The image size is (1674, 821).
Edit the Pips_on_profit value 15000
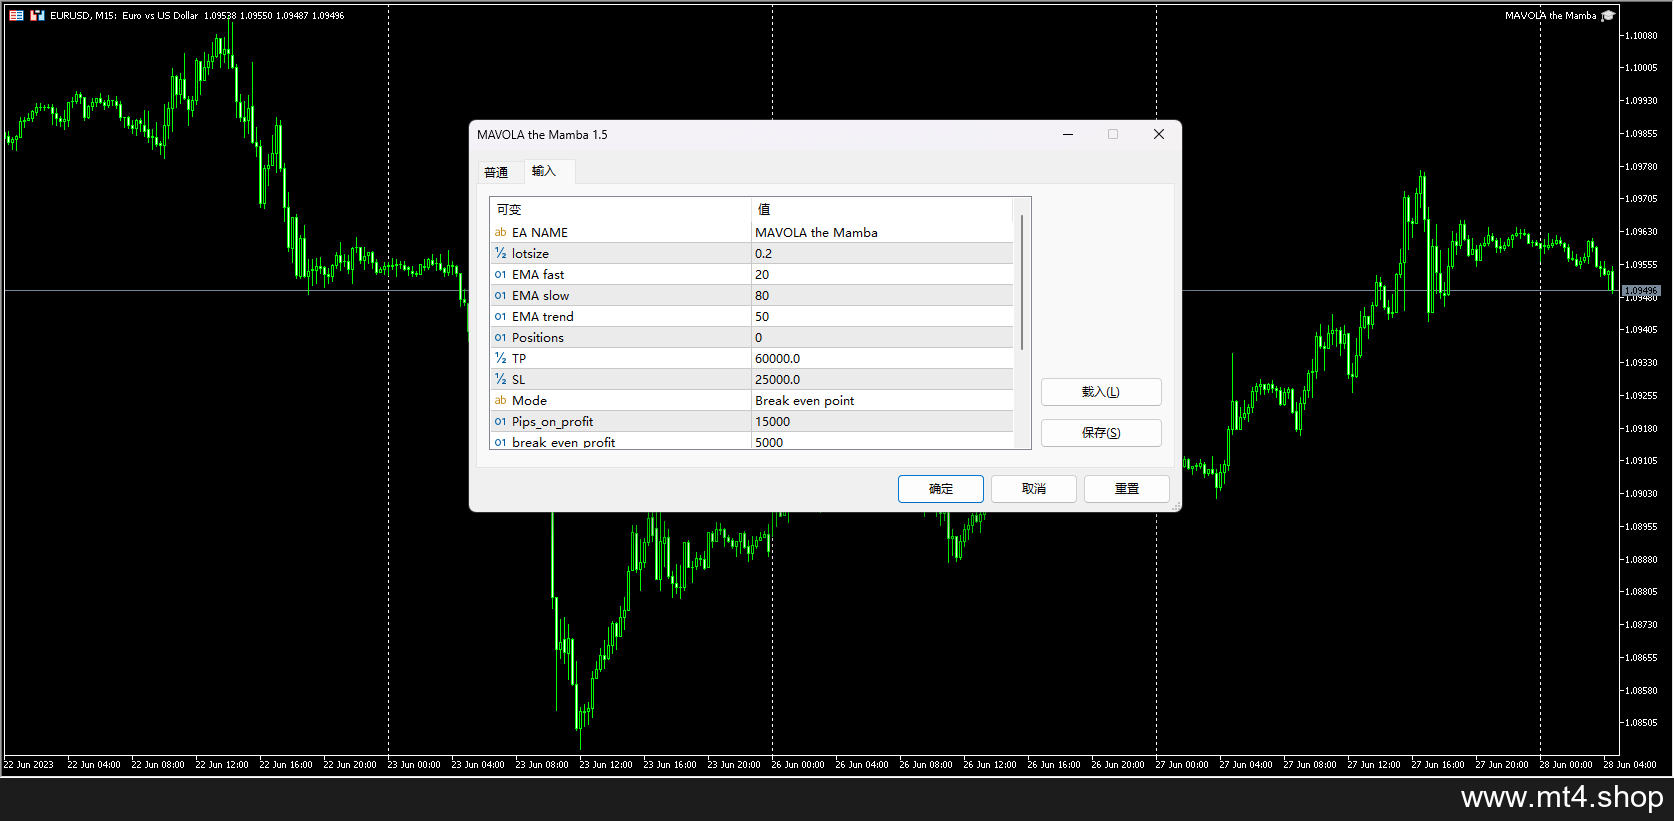(x=882, y=422)
